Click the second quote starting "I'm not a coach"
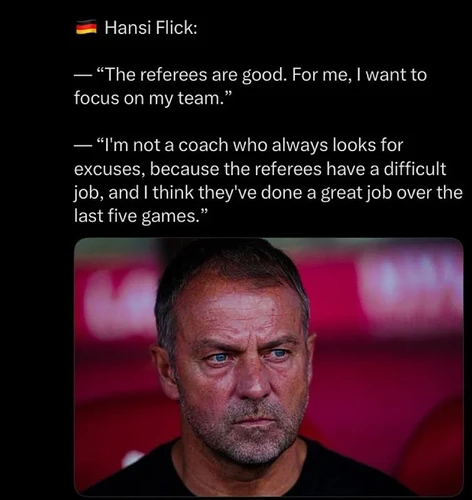 pos(268,181)
